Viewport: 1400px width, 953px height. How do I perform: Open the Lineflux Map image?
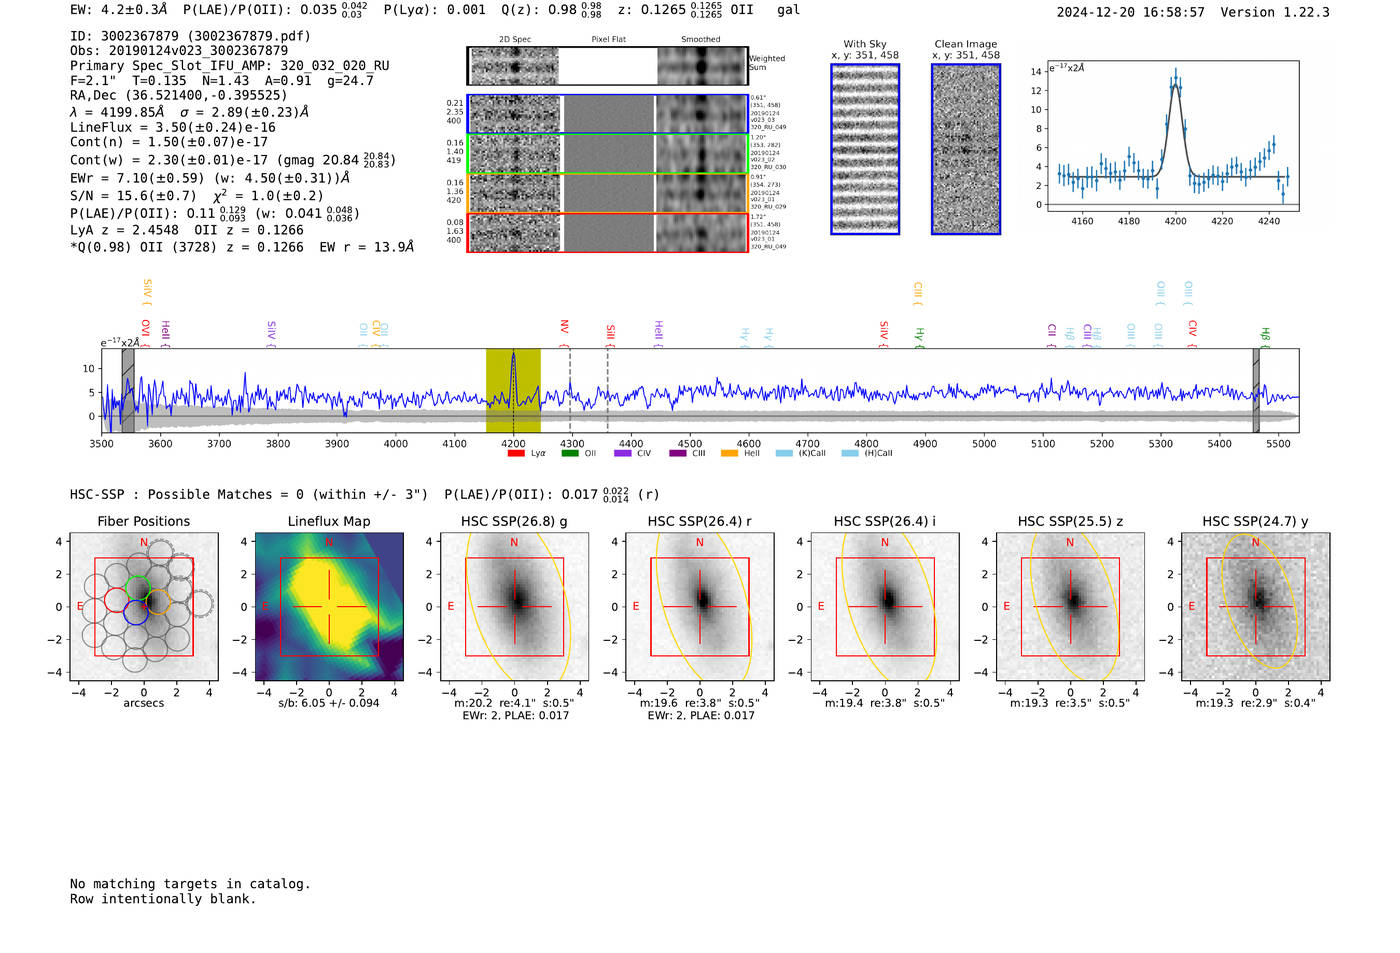(x=329, y=606)
